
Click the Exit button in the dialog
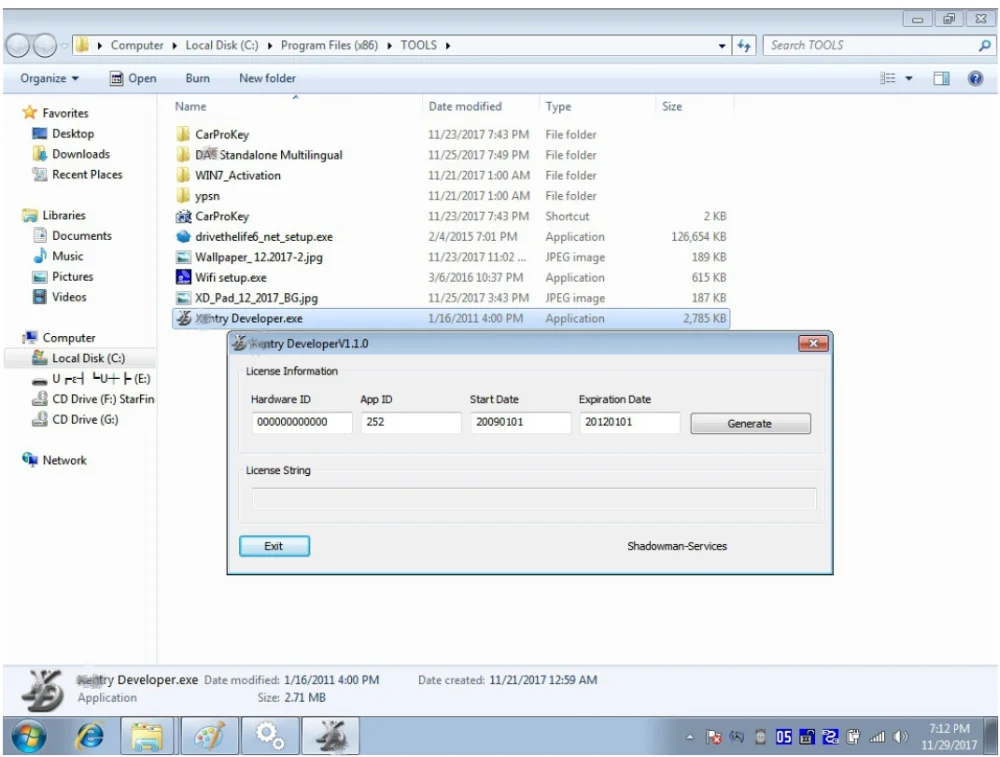click(274, 546)
